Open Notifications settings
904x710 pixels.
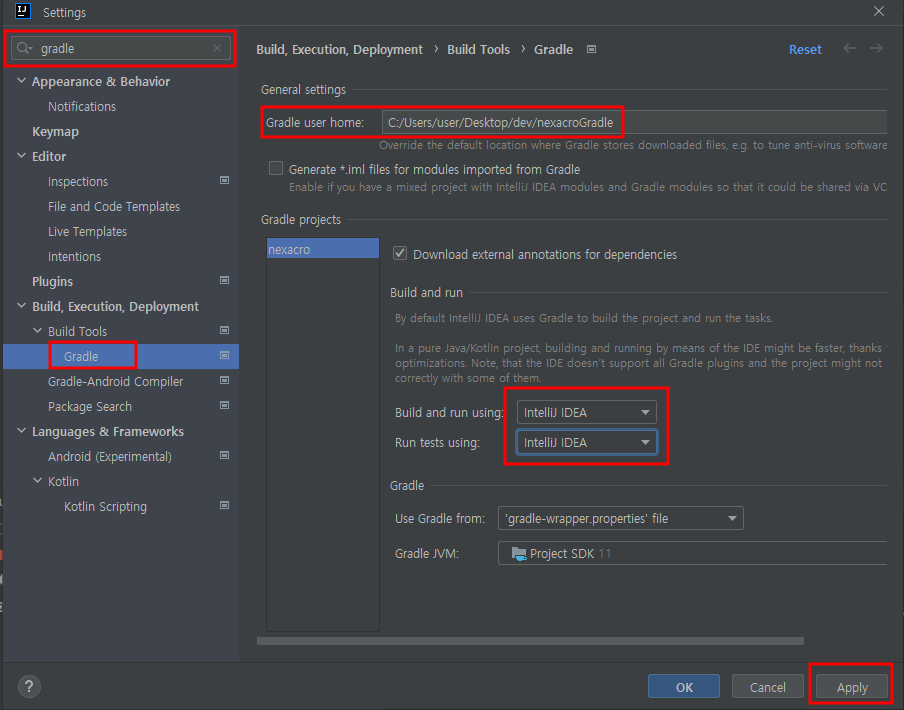tap(82, 107)
